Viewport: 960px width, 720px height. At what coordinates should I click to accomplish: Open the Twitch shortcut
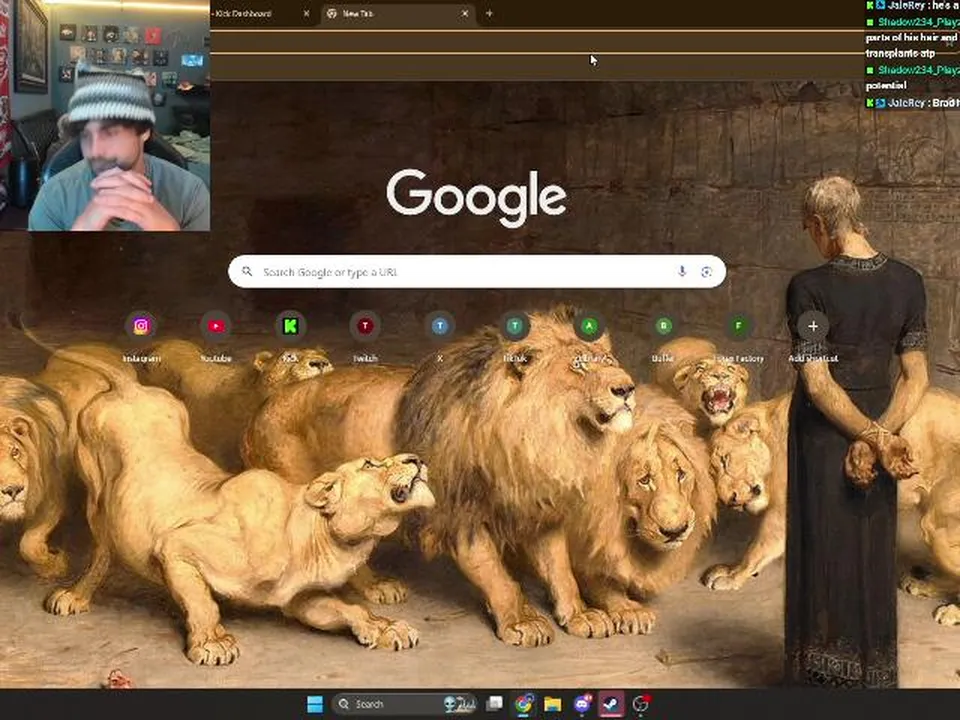pyautogui.click(x=366, y=326)
